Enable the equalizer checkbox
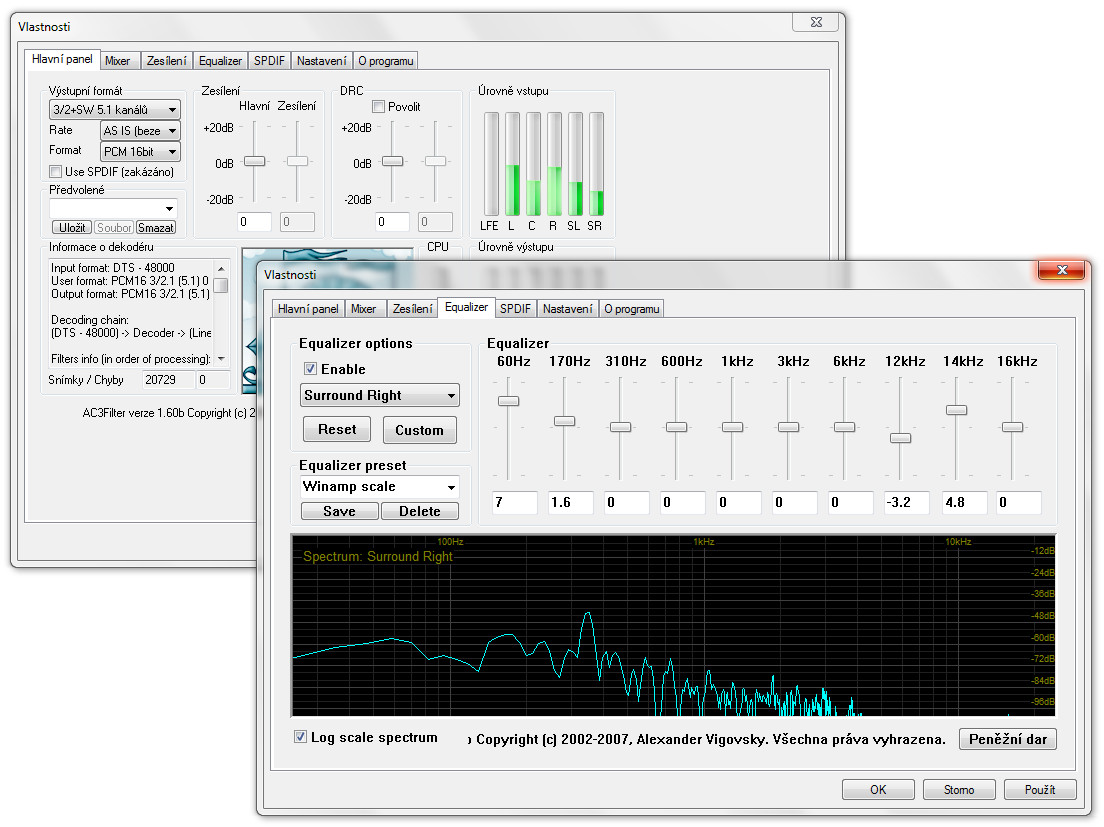Screen dimensions: 1104x827 pos(310,369)
